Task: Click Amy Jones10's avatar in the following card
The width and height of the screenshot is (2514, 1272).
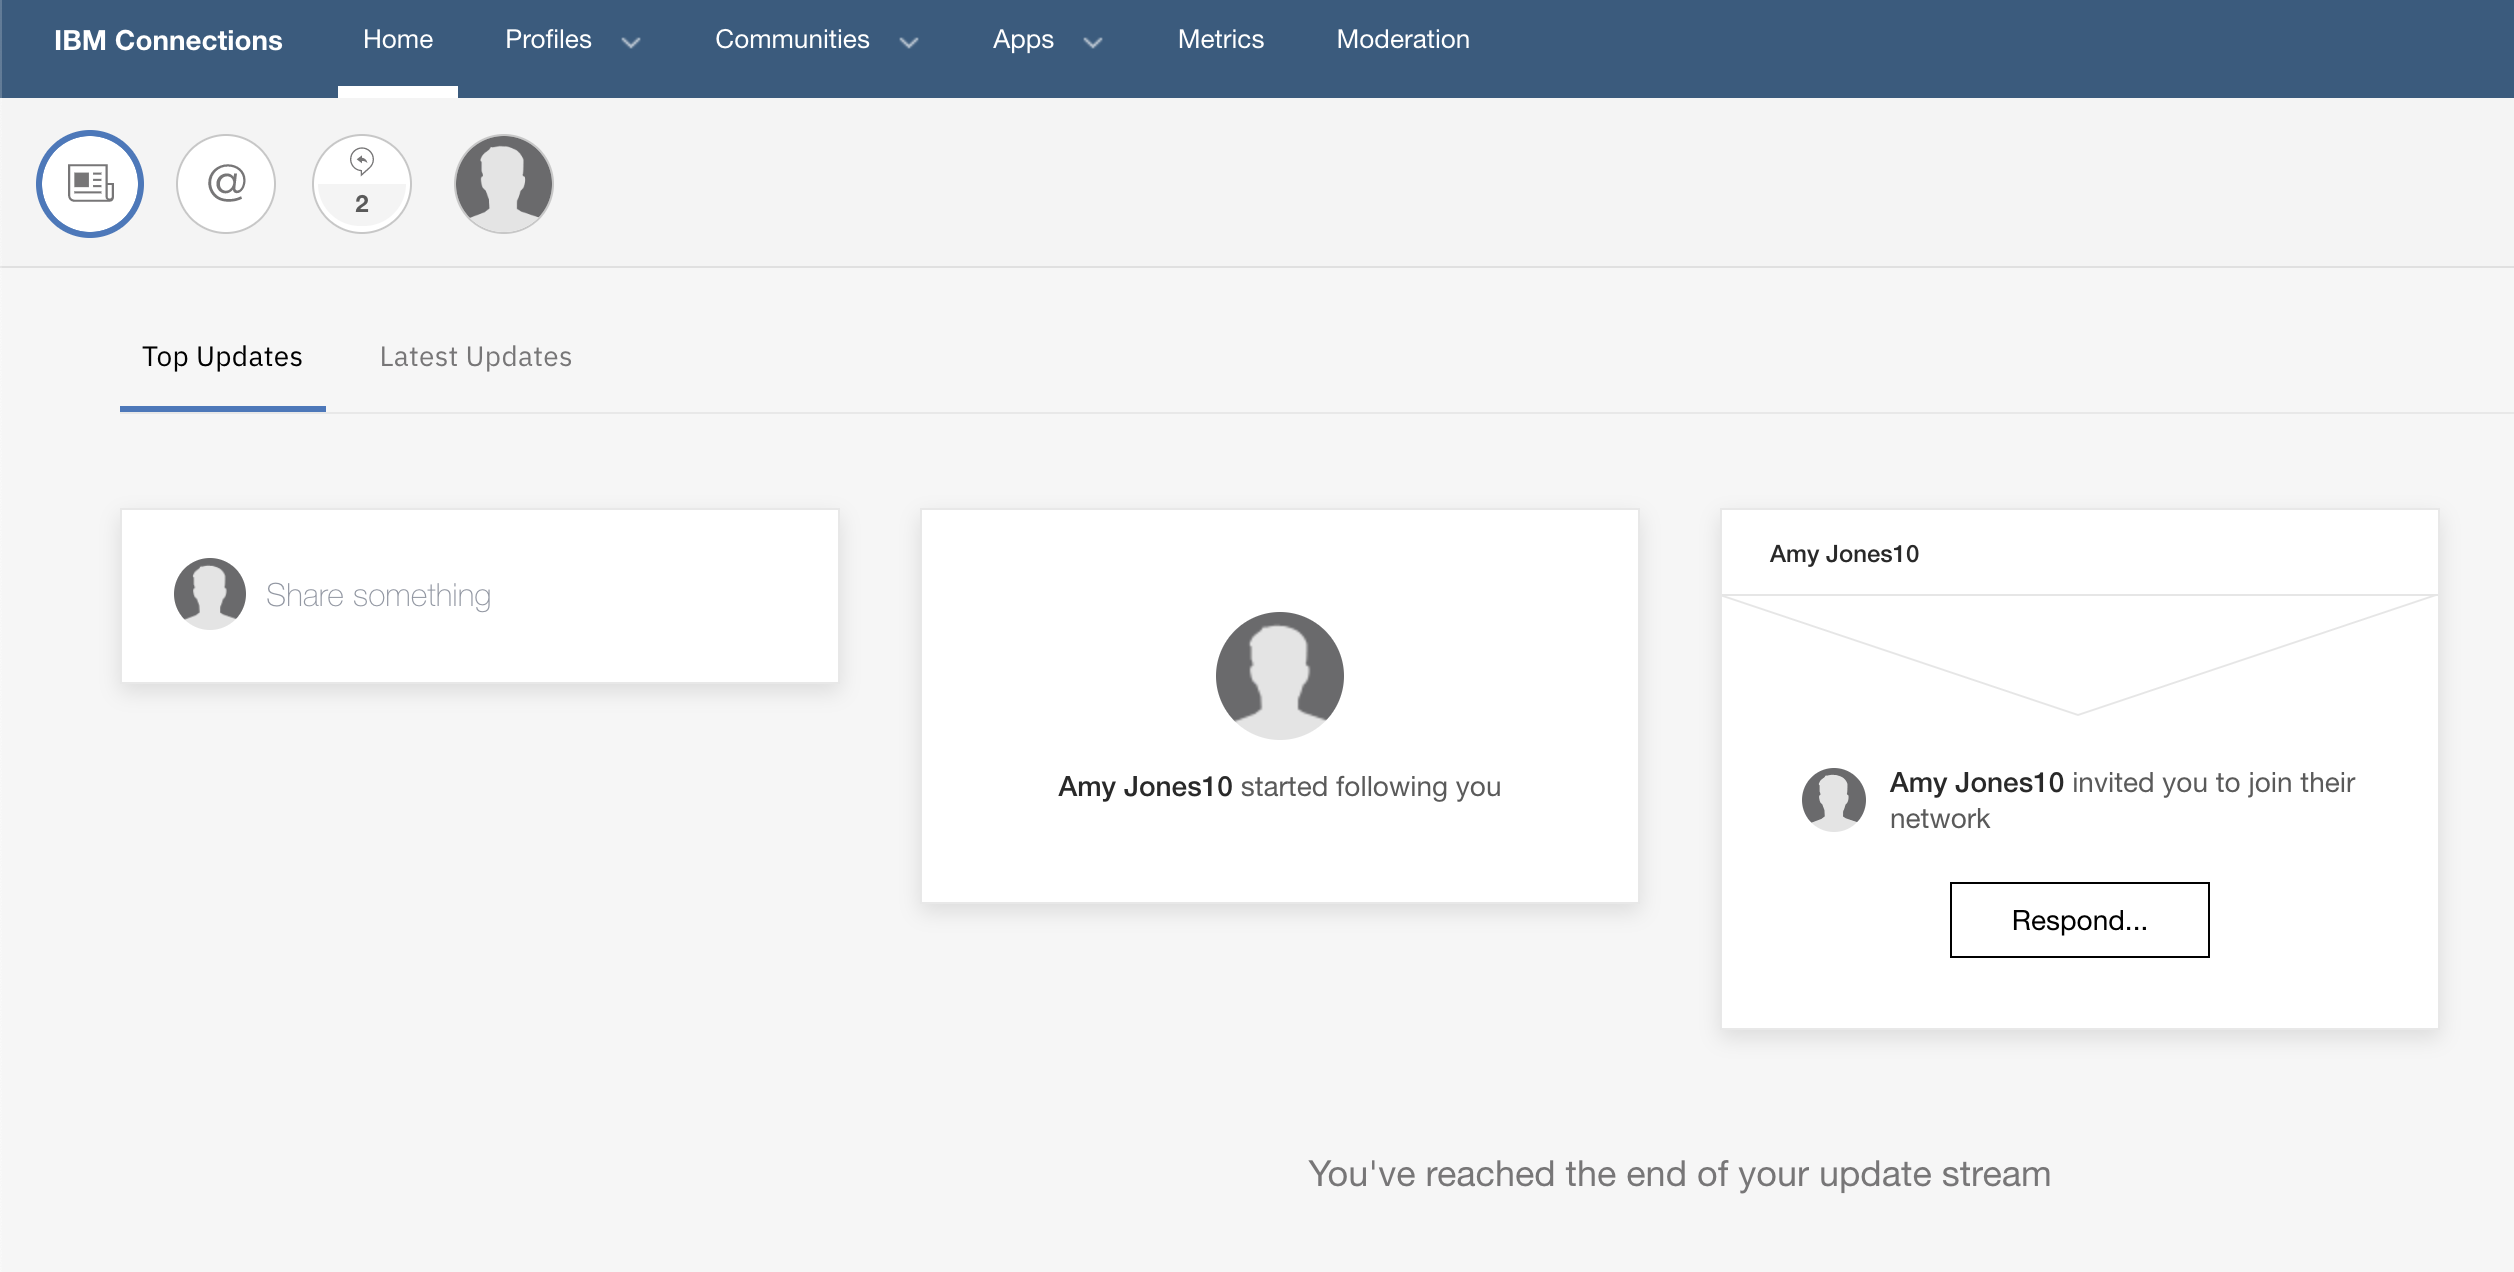Action: click(1279, 675)
